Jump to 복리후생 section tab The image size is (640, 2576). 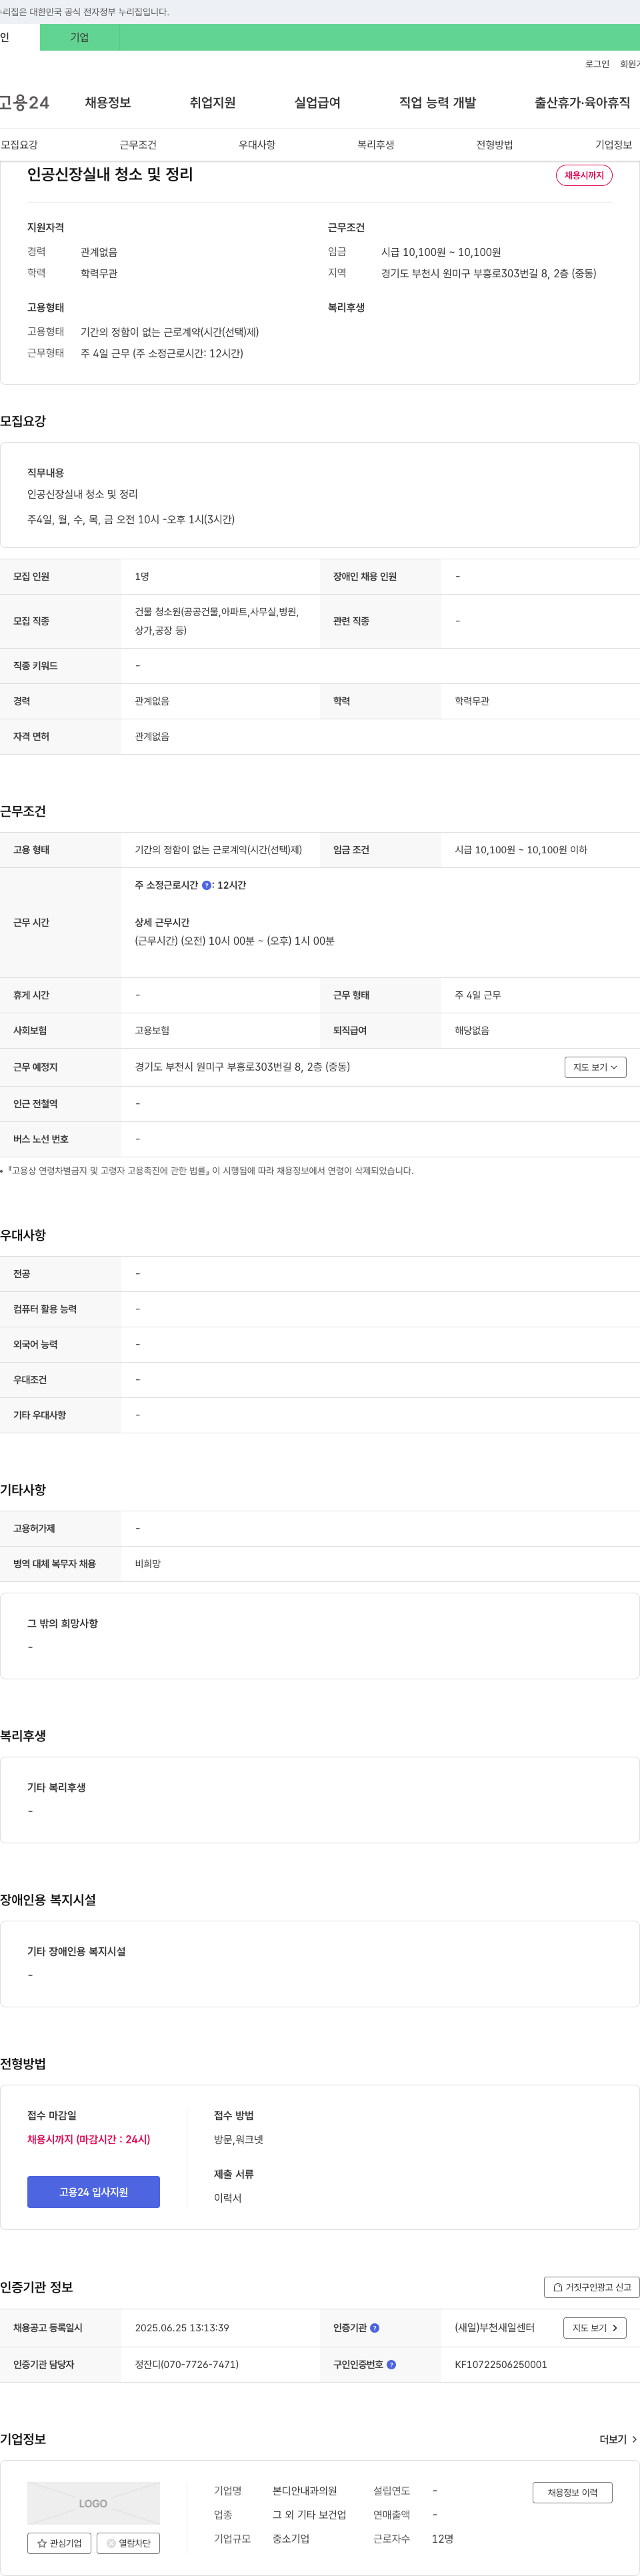[376, 145]
